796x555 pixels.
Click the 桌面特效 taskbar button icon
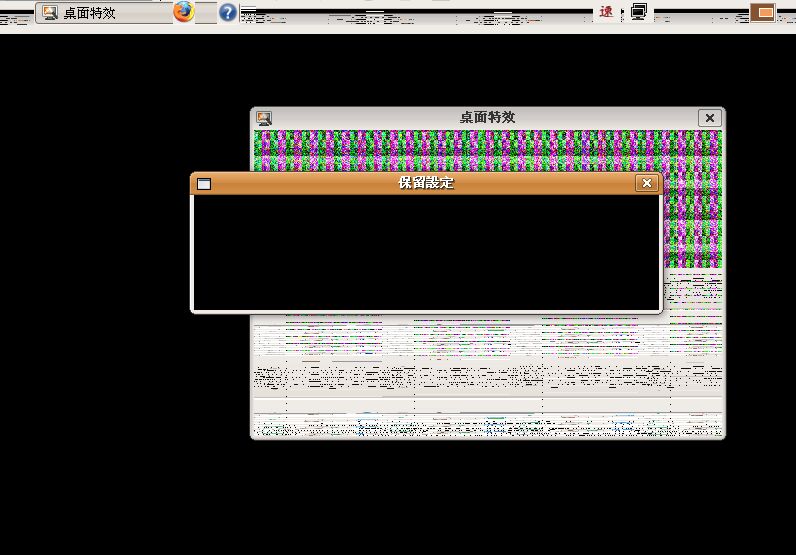[50, 13]
